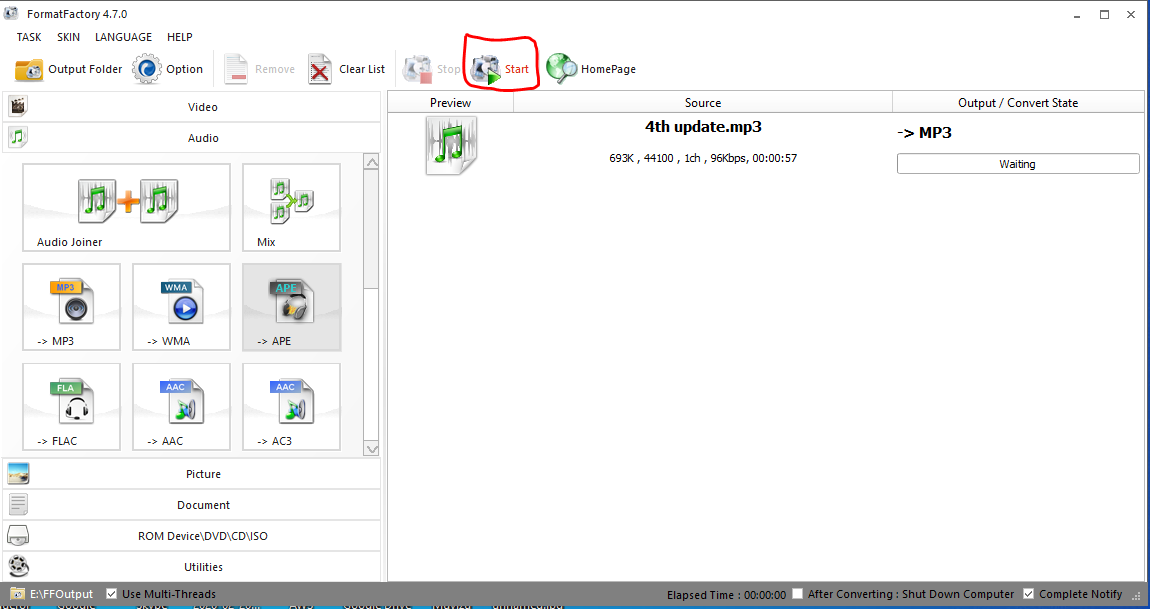The height and width of the screenshot is (609, 1150).
Task: Click the Remove toolbar item
Action: click(259, 69)
